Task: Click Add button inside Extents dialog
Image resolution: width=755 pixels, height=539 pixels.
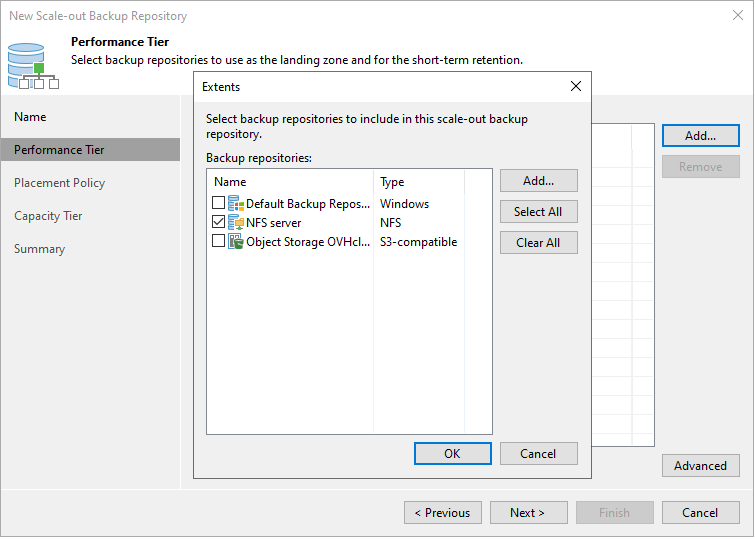Action: tap(538, 181)
